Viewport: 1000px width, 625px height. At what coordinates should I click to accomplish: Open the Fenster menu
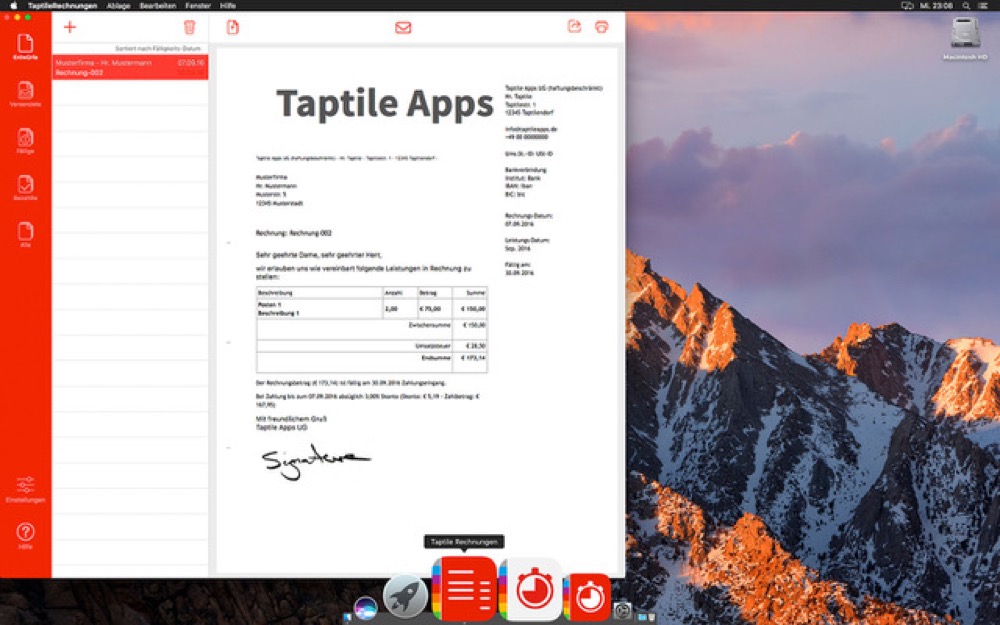[198, 5]
